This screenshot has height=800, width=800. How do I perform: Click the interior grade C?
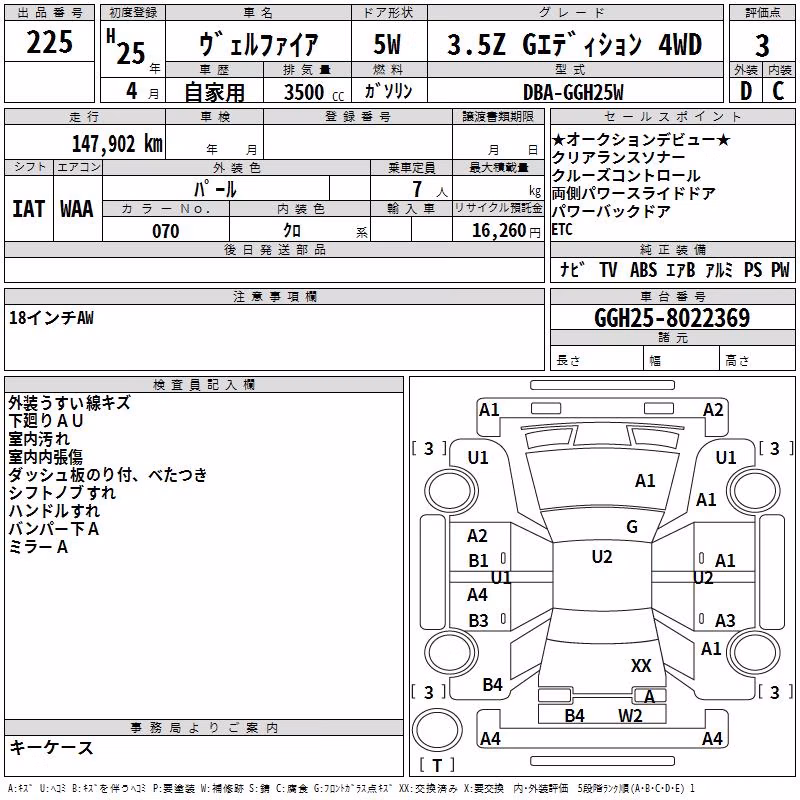point(778,91)
